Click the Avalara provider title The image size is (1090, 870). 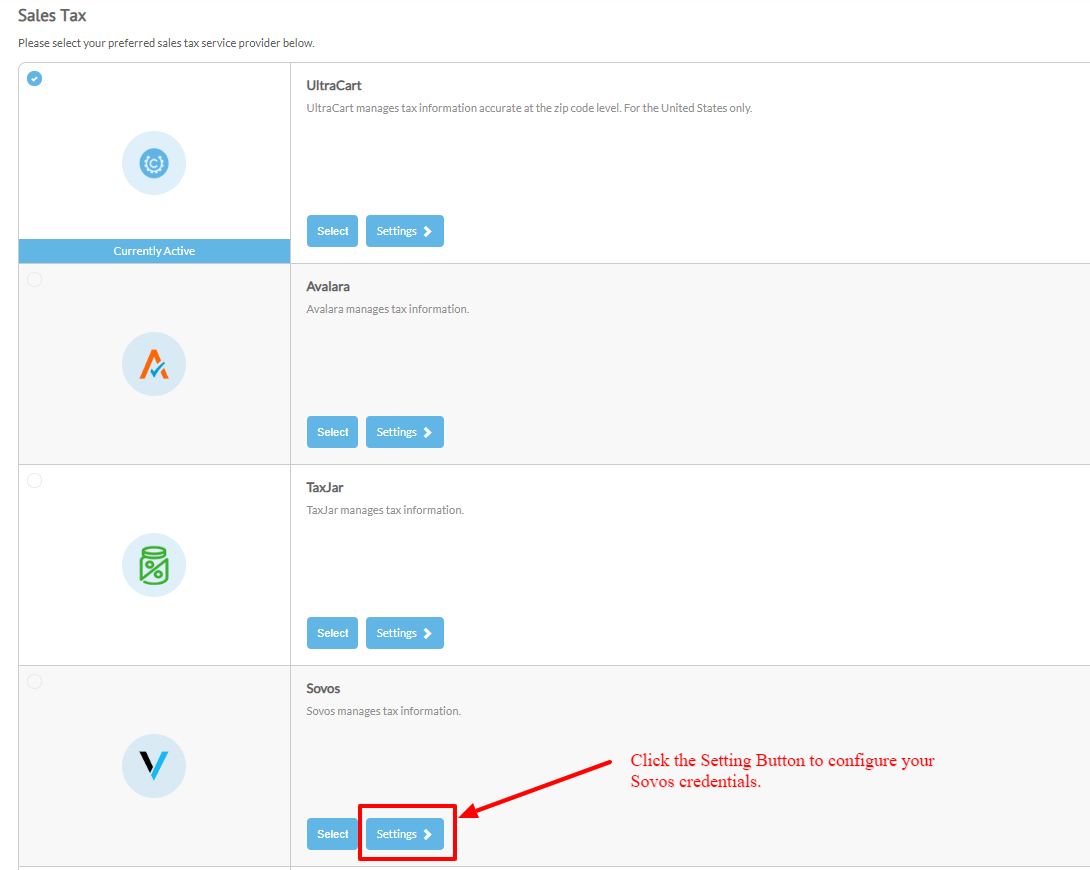[328, 286]
